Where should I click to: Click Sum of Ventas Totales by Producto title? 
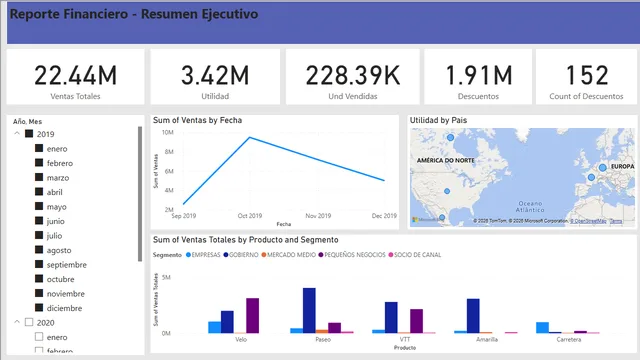pyautogui.click(x=246, y=240)
